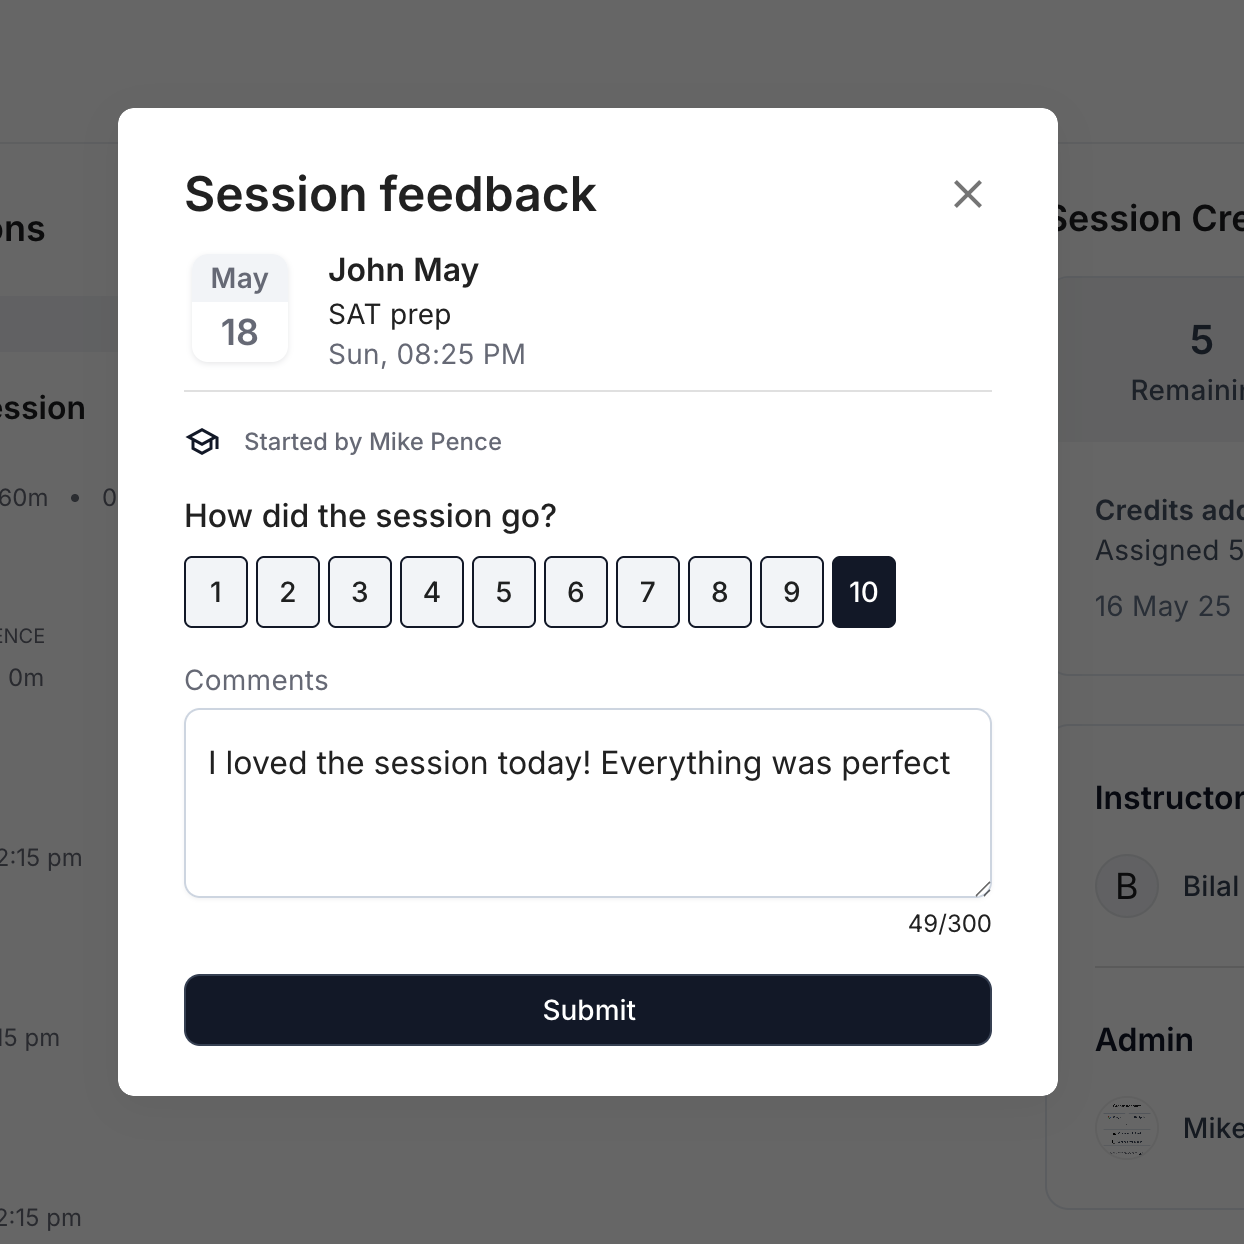Click the Bilal instructor avatar

(x=1127, y=886)
